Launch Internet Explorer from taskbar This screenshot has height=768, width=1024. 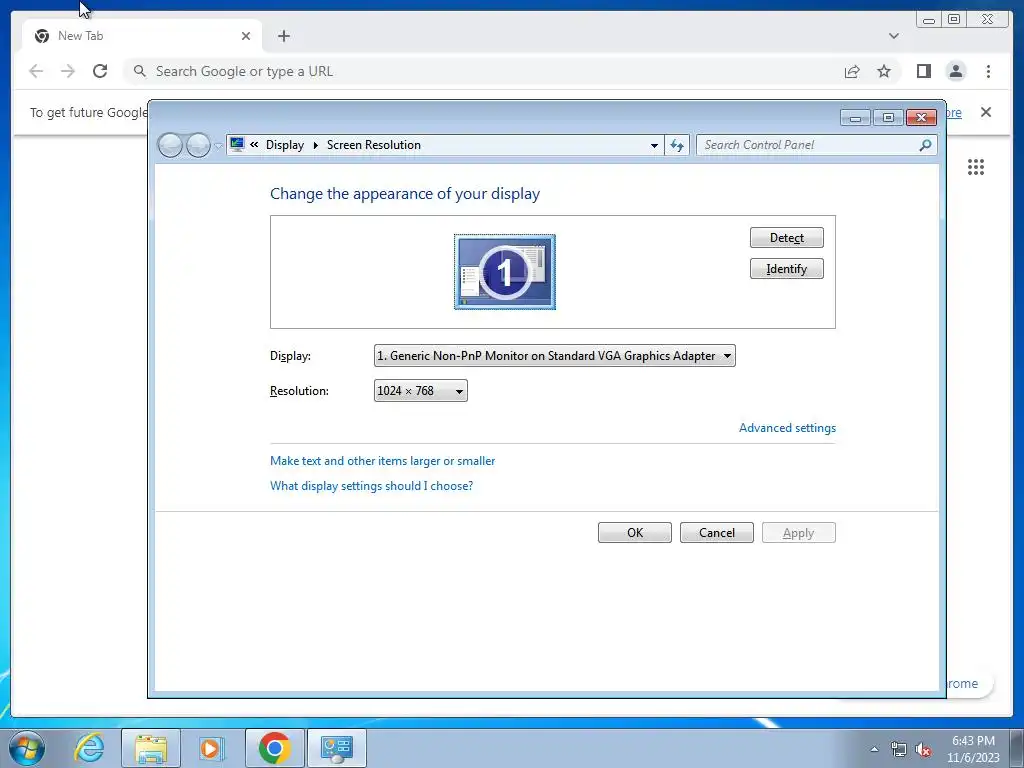pyautogui.click(x=89, y=748)
